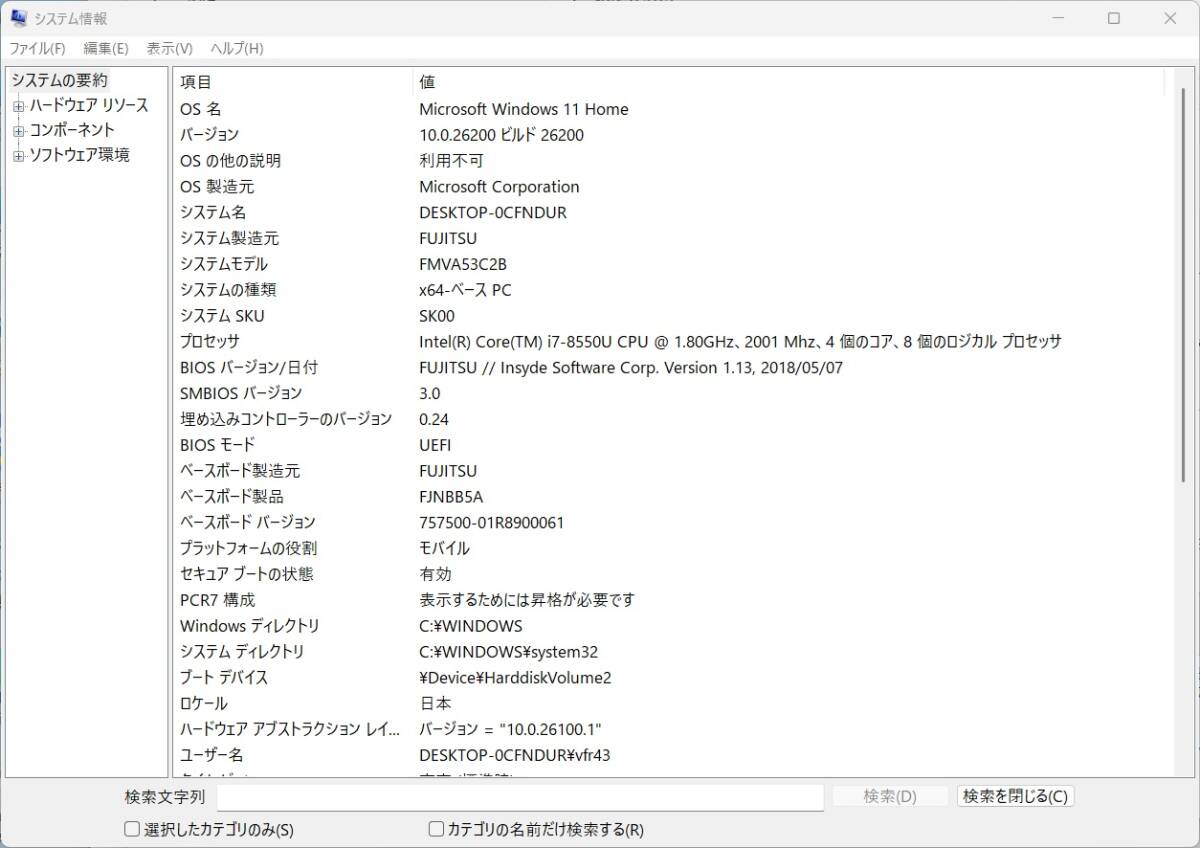This screenshot has height=848, width=1200.
Task: Select the プロセッサ row label
Action: [x=209, y=342]
